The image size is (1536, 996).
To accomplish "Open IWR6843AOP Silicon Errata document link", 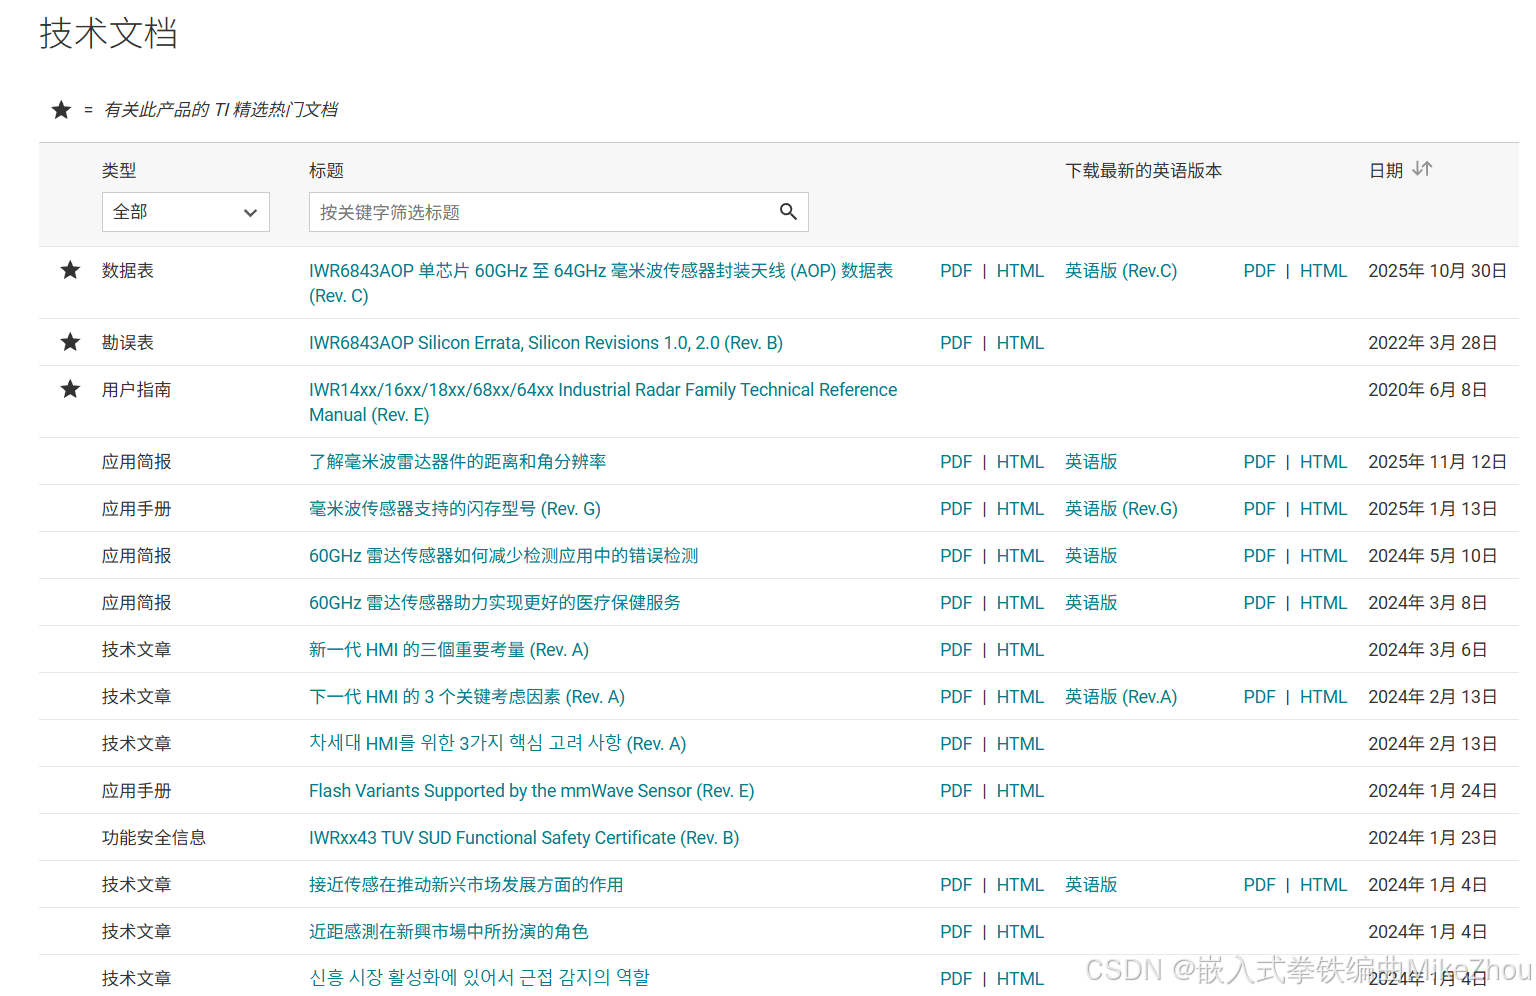I will pos(546,343).
